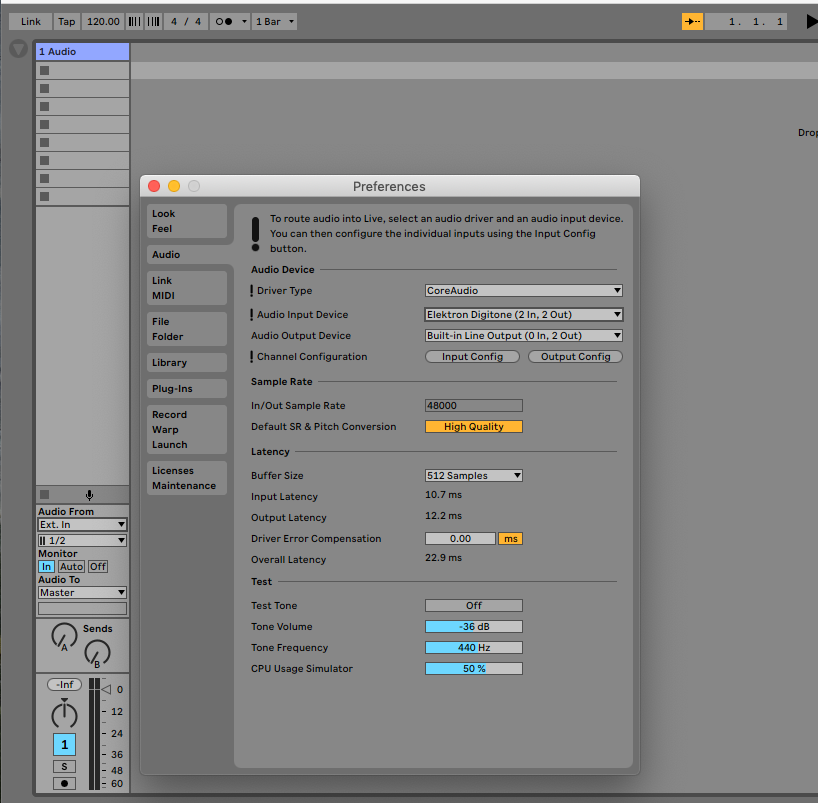
Task: Set Monitor to Auto
Action: (x=71, y=566)
